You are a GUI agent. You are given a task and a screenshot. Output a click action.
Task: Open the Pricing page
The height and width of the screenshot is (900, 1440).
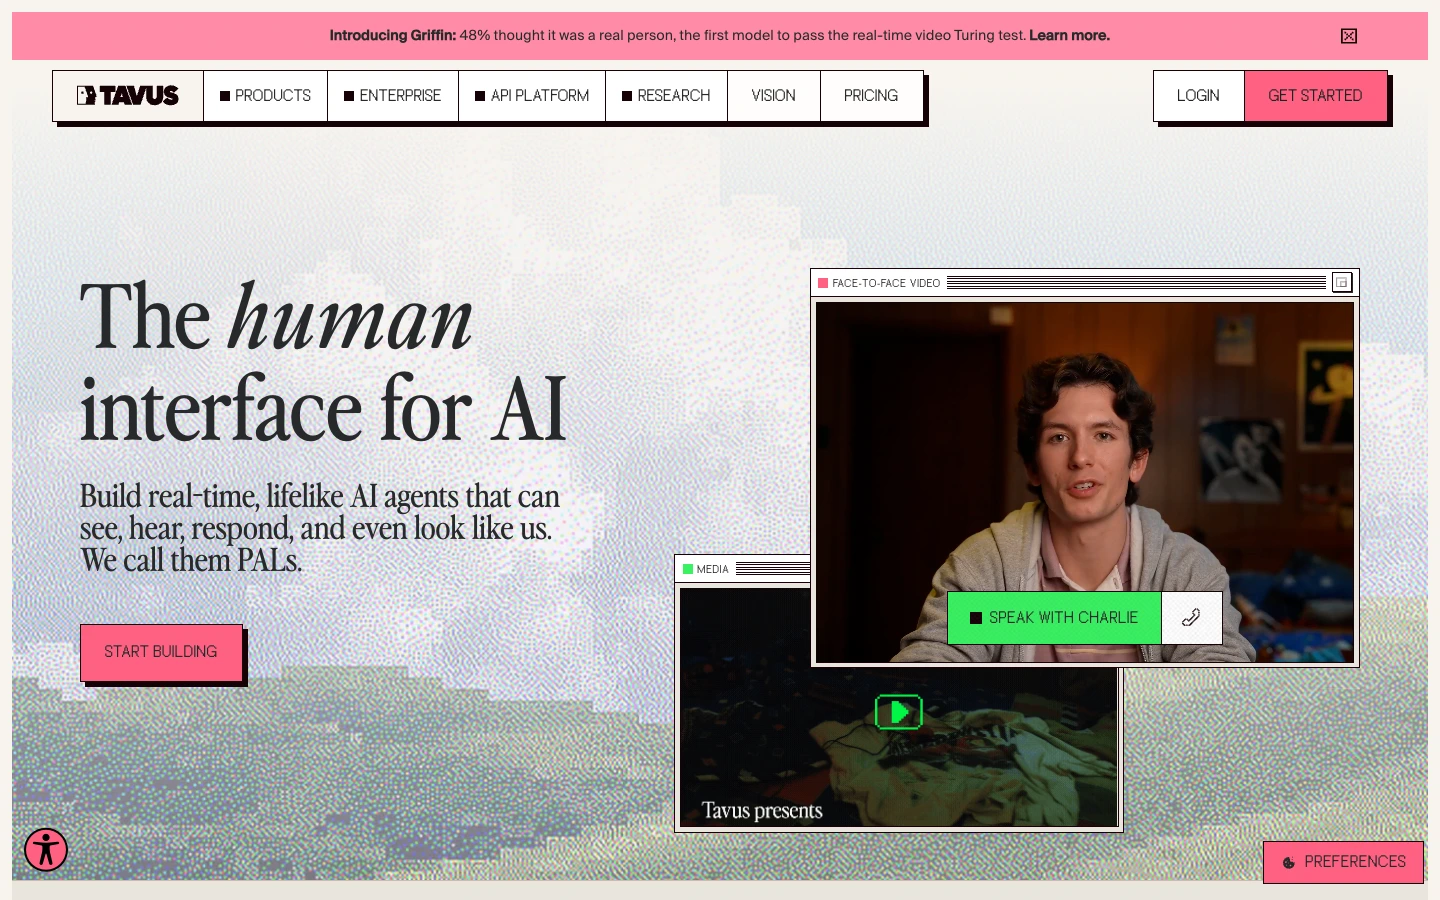pyautogui.click(x=871, y=96)
